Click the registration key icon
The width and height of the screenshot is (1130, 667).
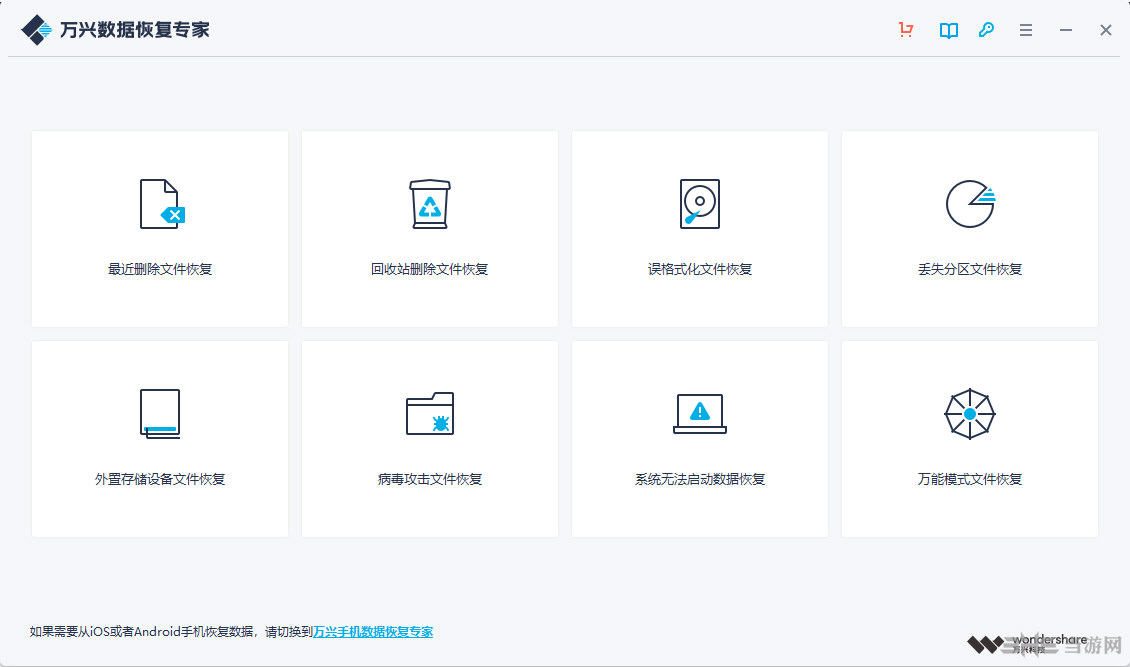987,30
